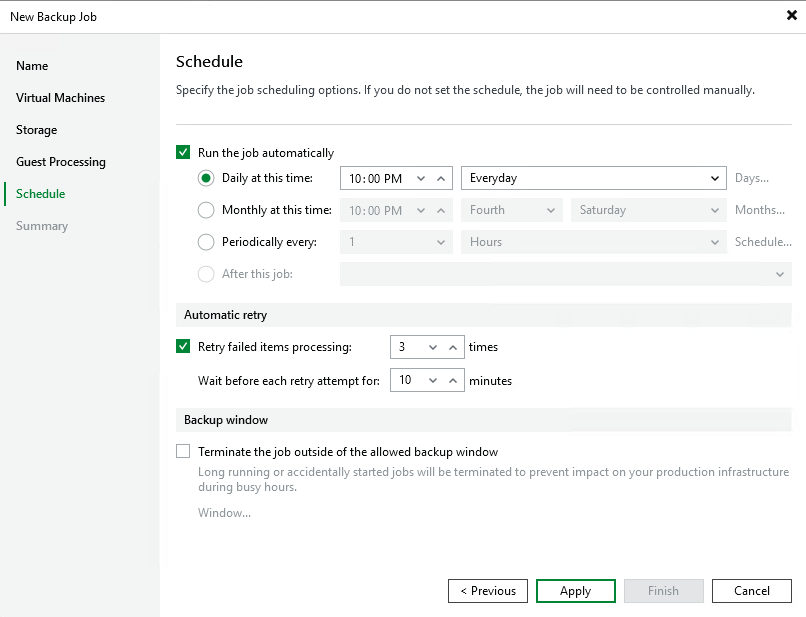Image resolution: width=806 pixels, height=617 pixels.
Task: Uncheck Retry failed items processing
Action: tap(183, 347)
